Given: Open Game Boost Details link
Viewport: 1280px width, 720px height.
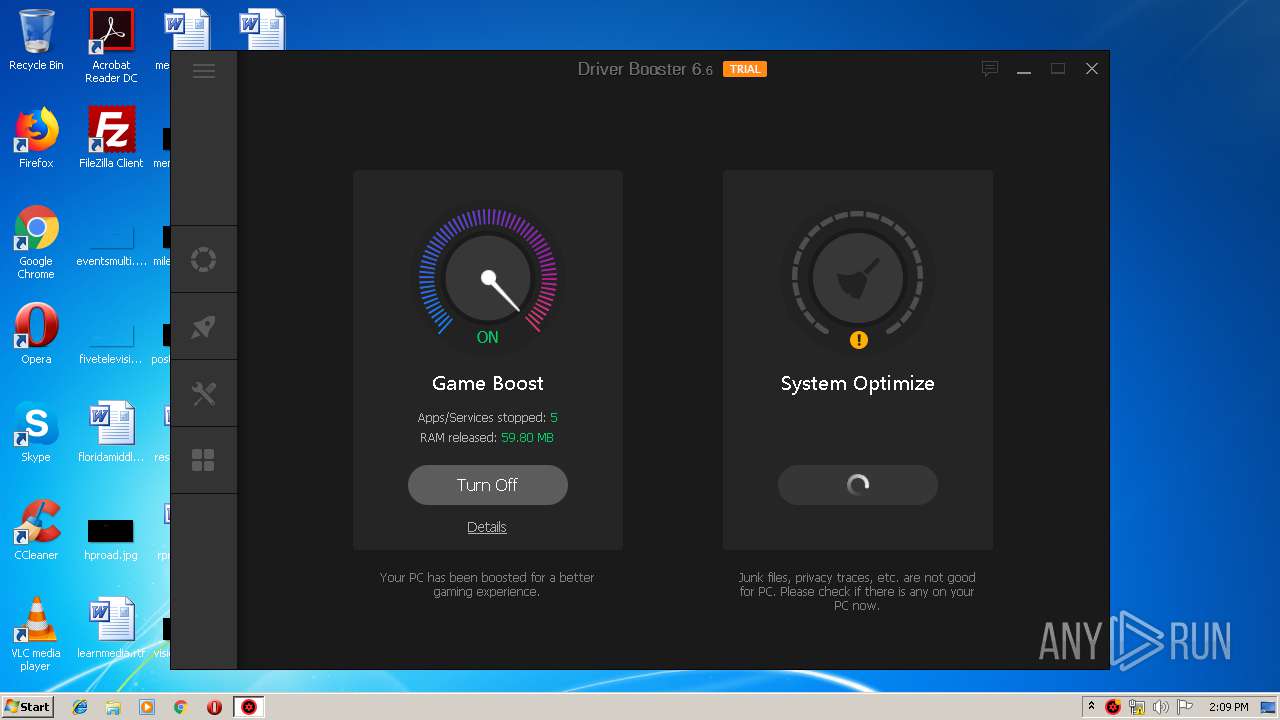Looking at the screenshot, I should pyautogui.click(x=487, y=527).
